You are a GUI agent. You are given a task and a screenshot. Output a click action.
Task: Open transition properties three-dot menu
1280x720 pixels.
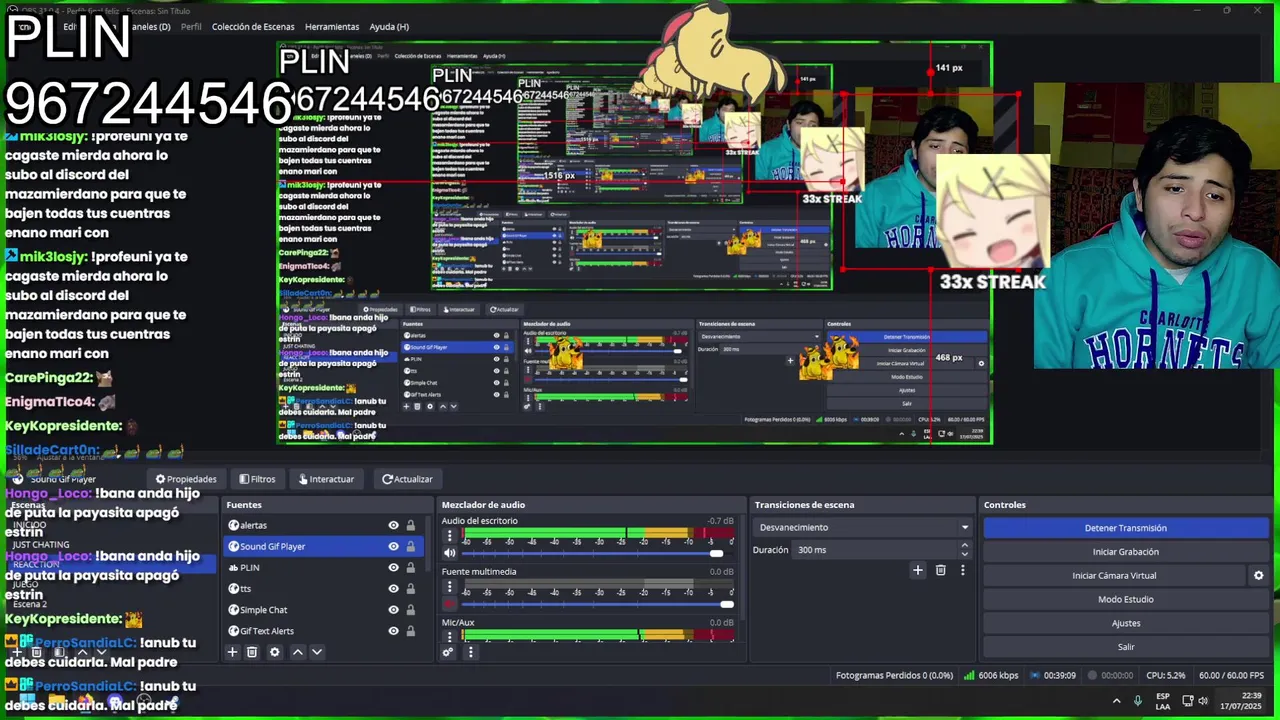(x=962, y=570)
